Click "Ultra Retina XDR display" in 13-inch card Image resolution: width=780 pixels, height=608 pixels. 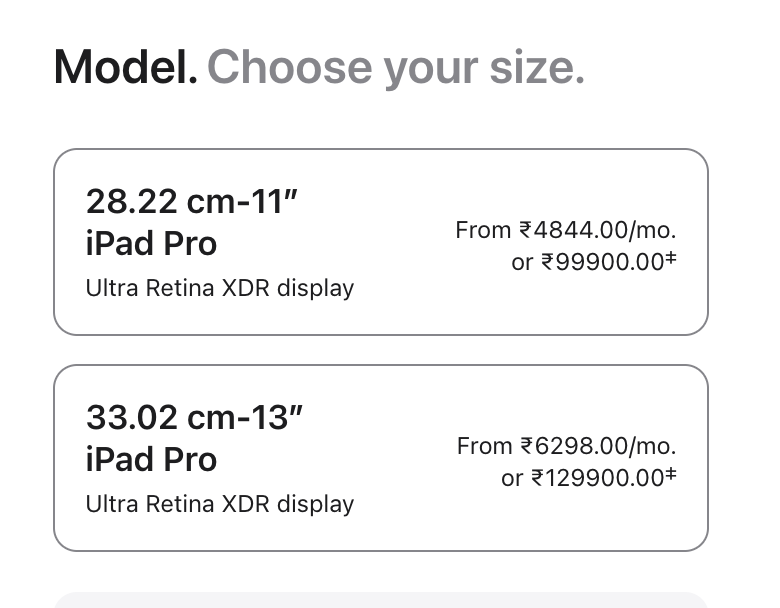220,504
